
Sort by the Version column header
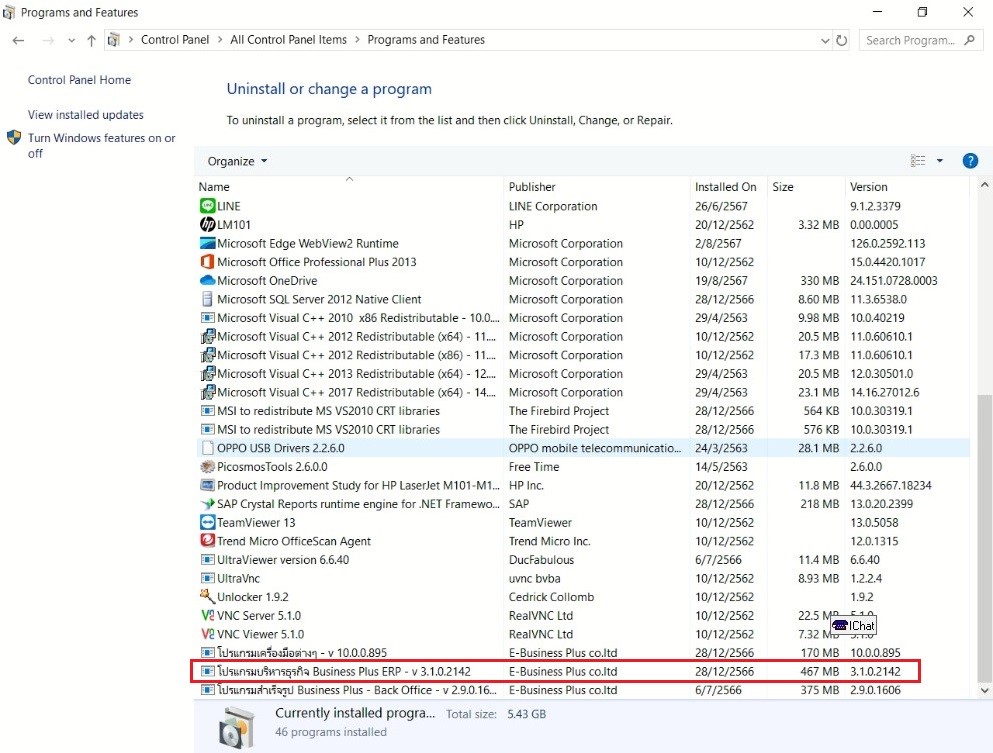pyautogui.click(x=908, y=187)
